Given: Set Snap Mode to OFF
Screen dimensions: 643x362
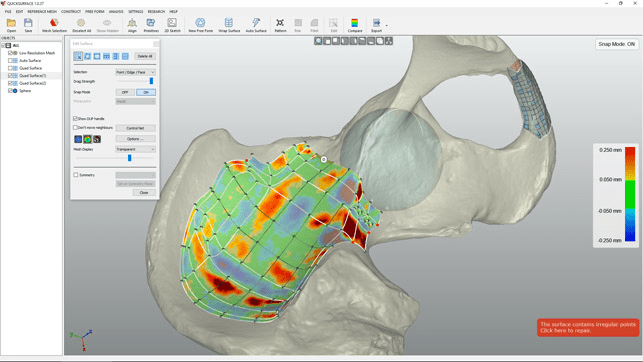Looking at the screenshot, I should click(x=125, y=92).
